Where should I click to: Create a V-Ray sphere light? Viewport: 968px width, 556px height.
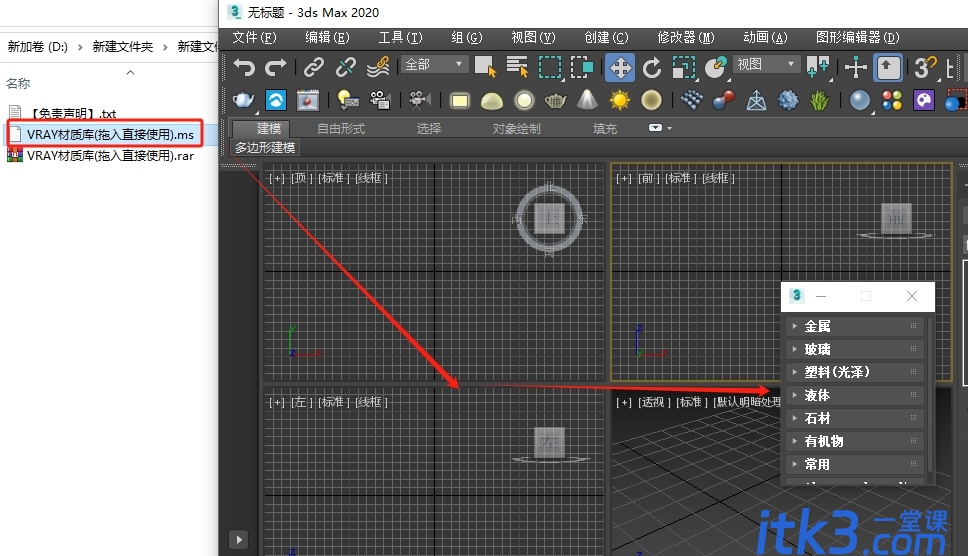pyautogui.click(x=524, y=101)
